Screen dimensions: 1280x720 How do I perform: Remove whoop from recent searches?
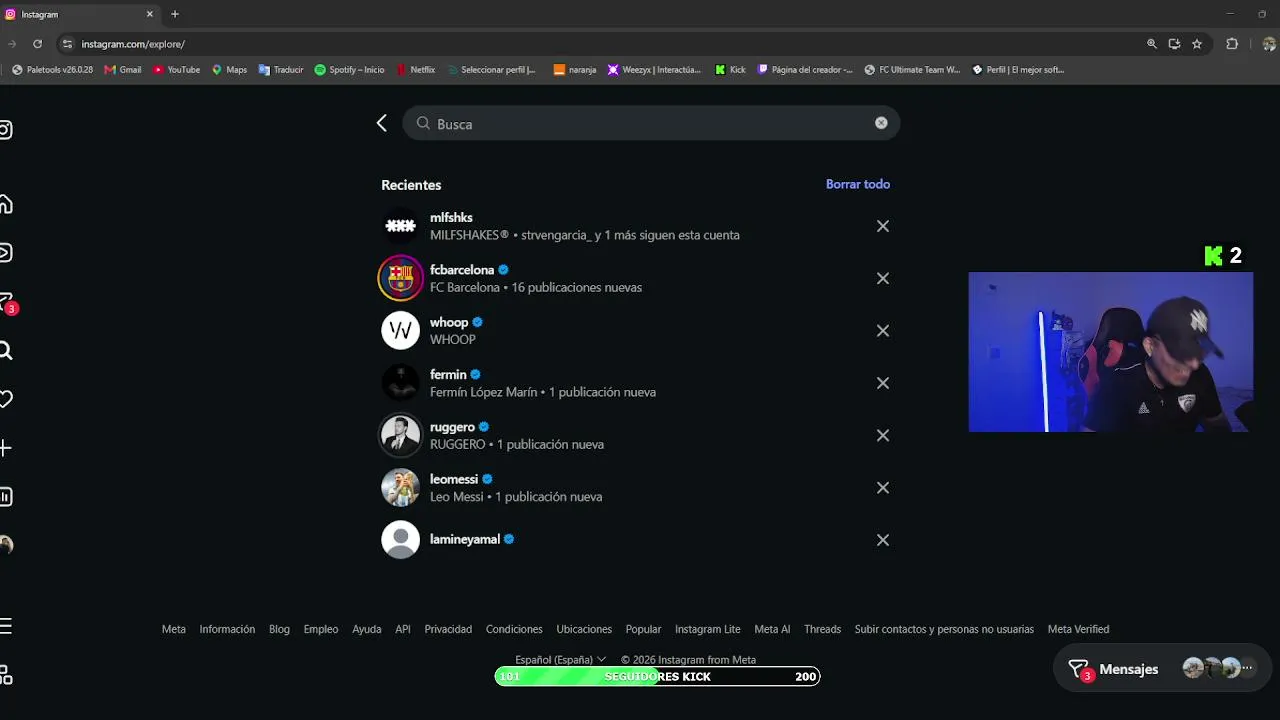tap(883, 330)
